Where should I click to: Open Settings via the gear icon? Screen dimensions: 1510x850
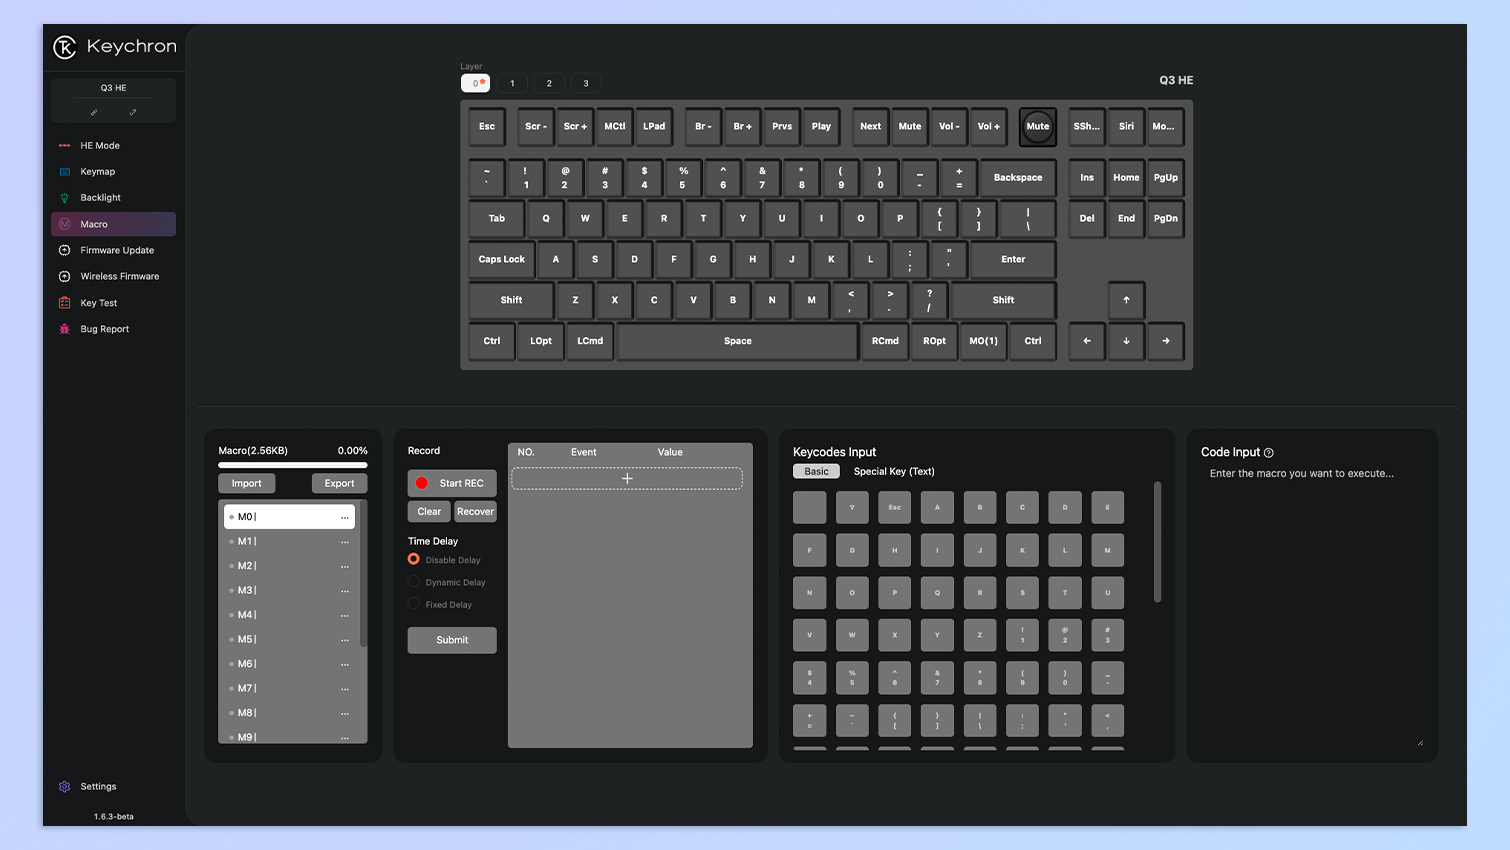pyautogui.click(x=65, y=787)
